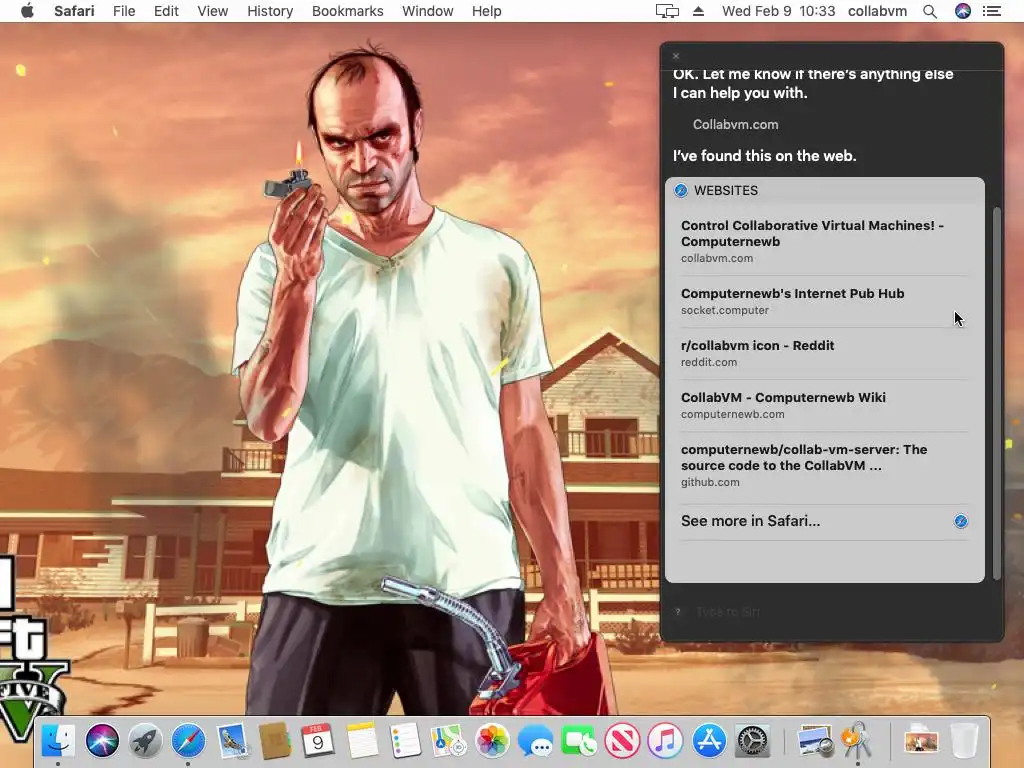This screenshot has width=1024, height=768.
Task: Open the Help menu
Action: [487, 11]
